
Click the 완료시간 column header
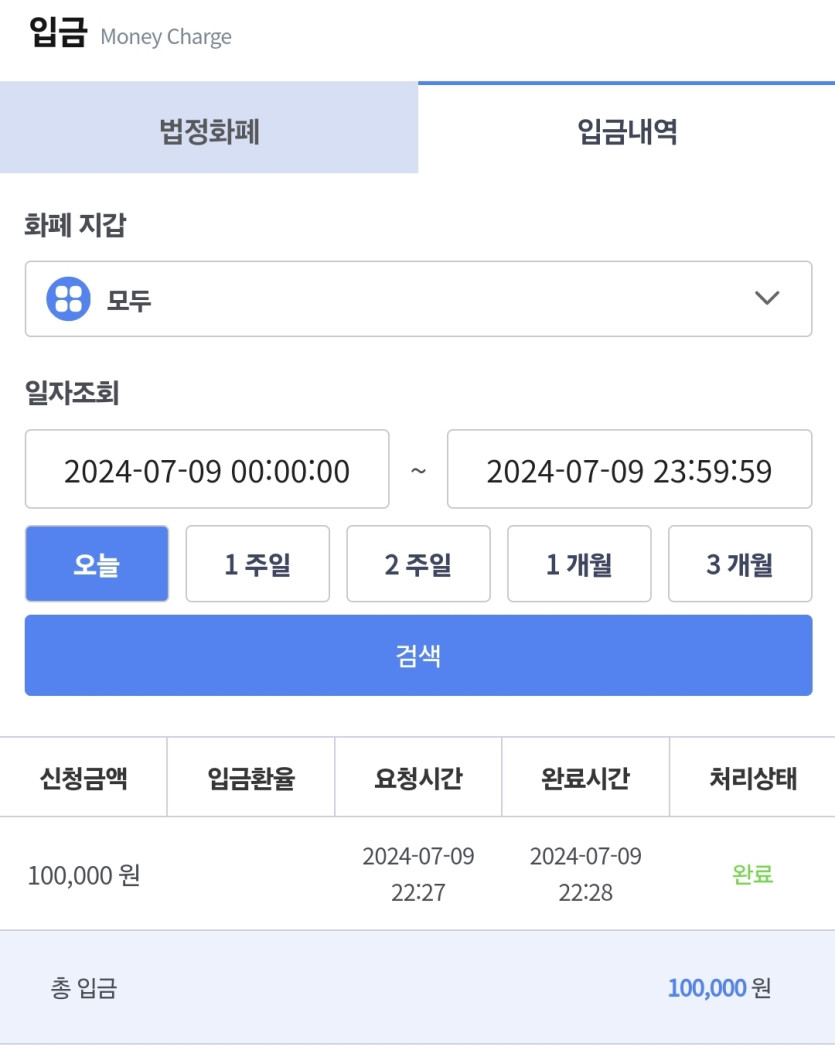click(x=585, y=778)
